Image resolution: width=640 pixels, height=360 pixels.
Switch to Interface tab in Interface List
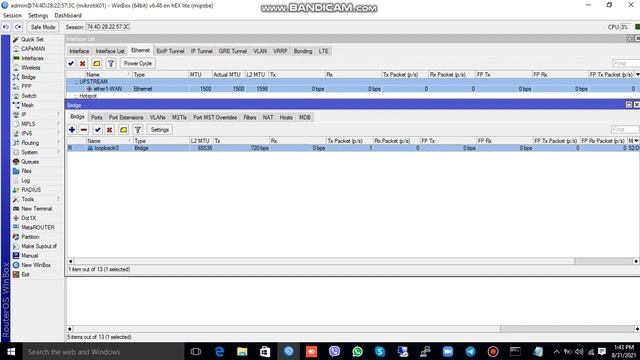79,51
